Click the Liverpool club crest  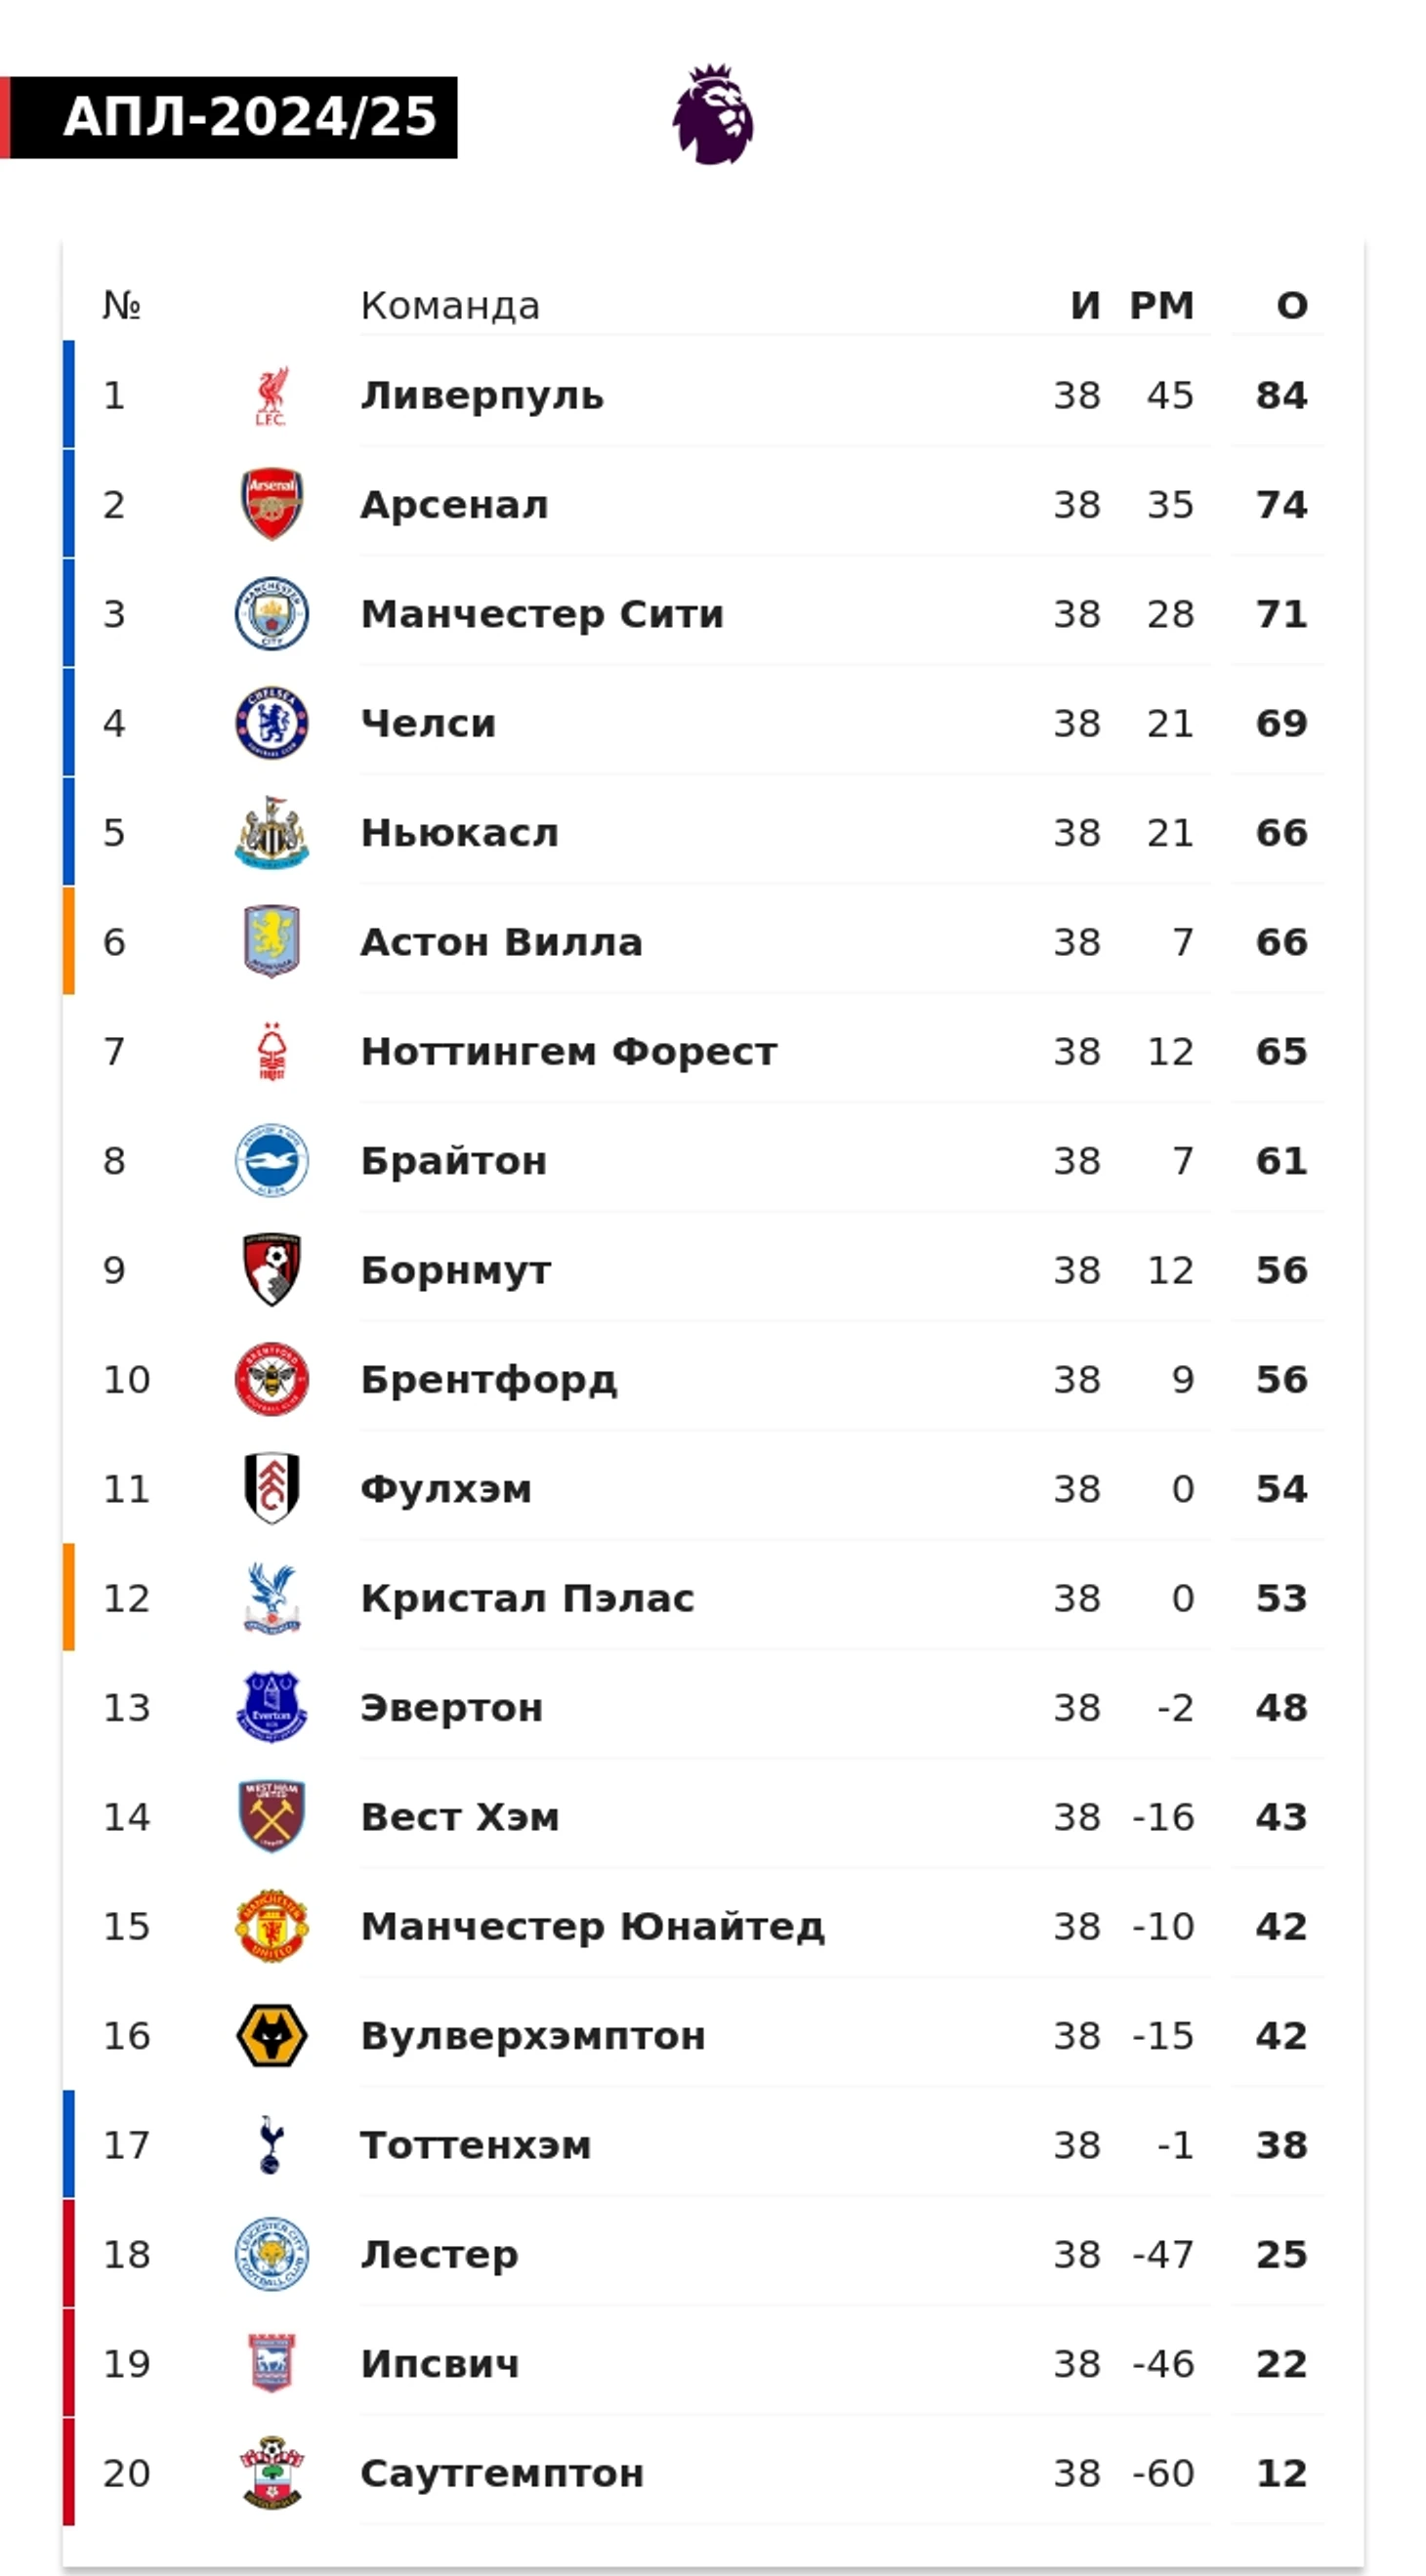tap(271, 396)
